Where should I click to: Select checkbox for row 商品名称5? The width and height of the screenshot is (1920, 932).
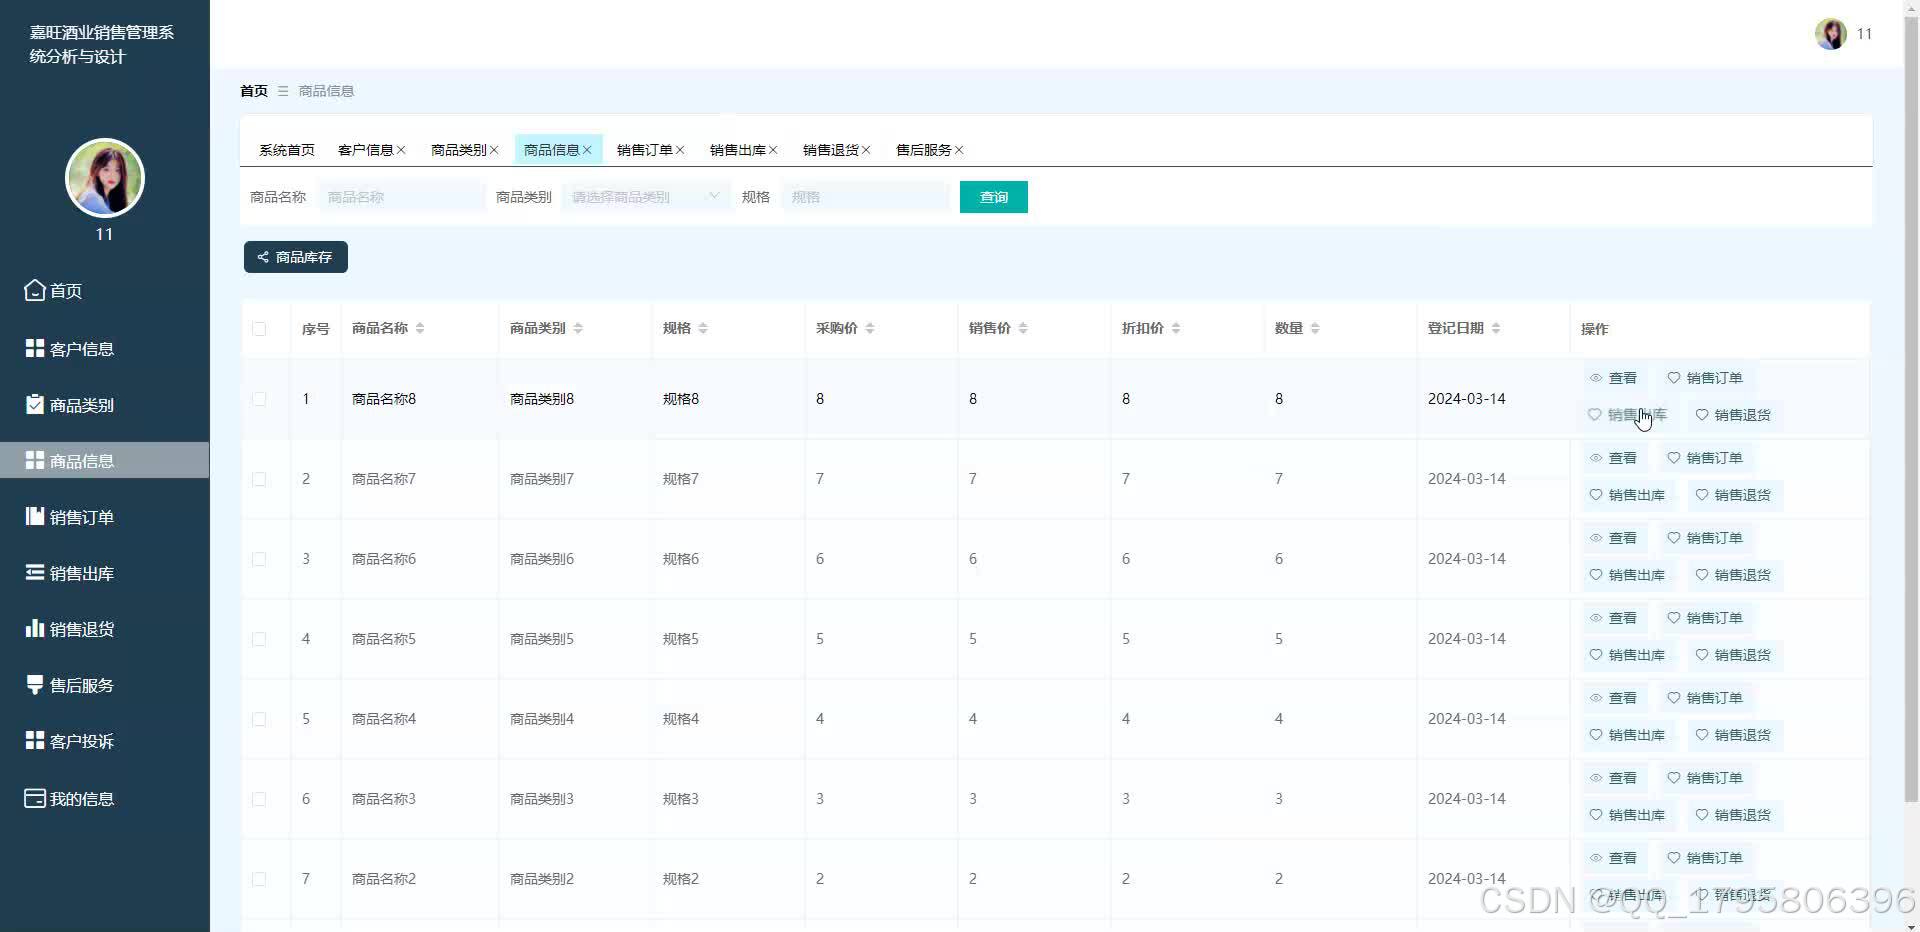259,639
